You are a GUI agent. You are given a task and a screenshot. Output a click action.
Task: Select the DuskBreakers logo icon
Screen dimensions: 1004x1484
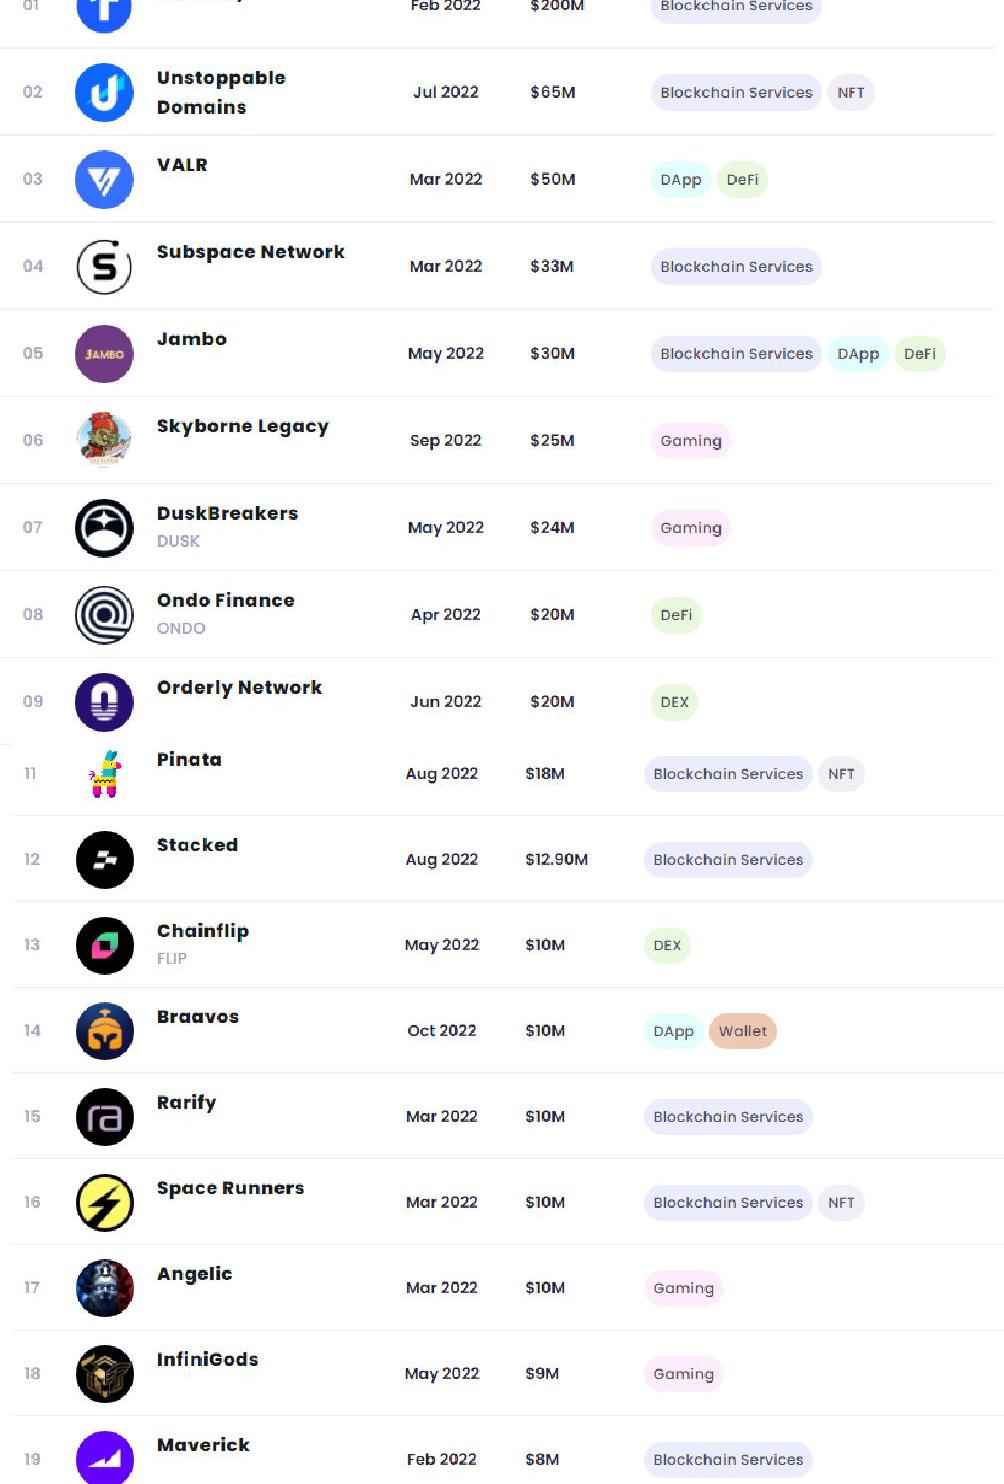pyautogui.click(x=104, y=527)
